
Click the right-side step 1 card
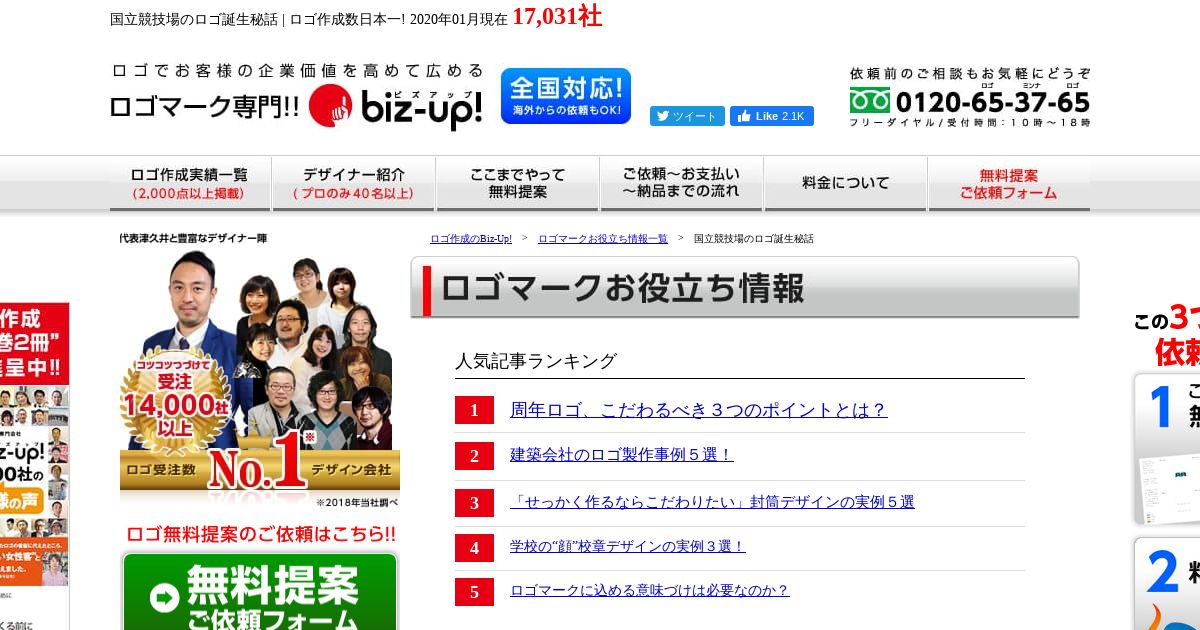coord(1166,450)
